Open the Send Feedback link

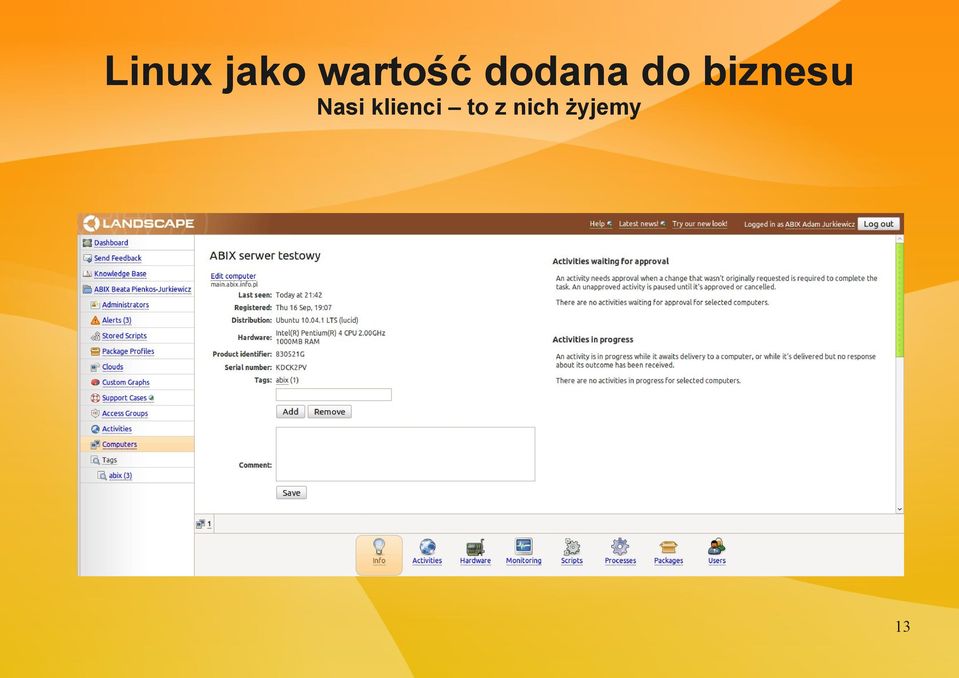click(117, 258)
